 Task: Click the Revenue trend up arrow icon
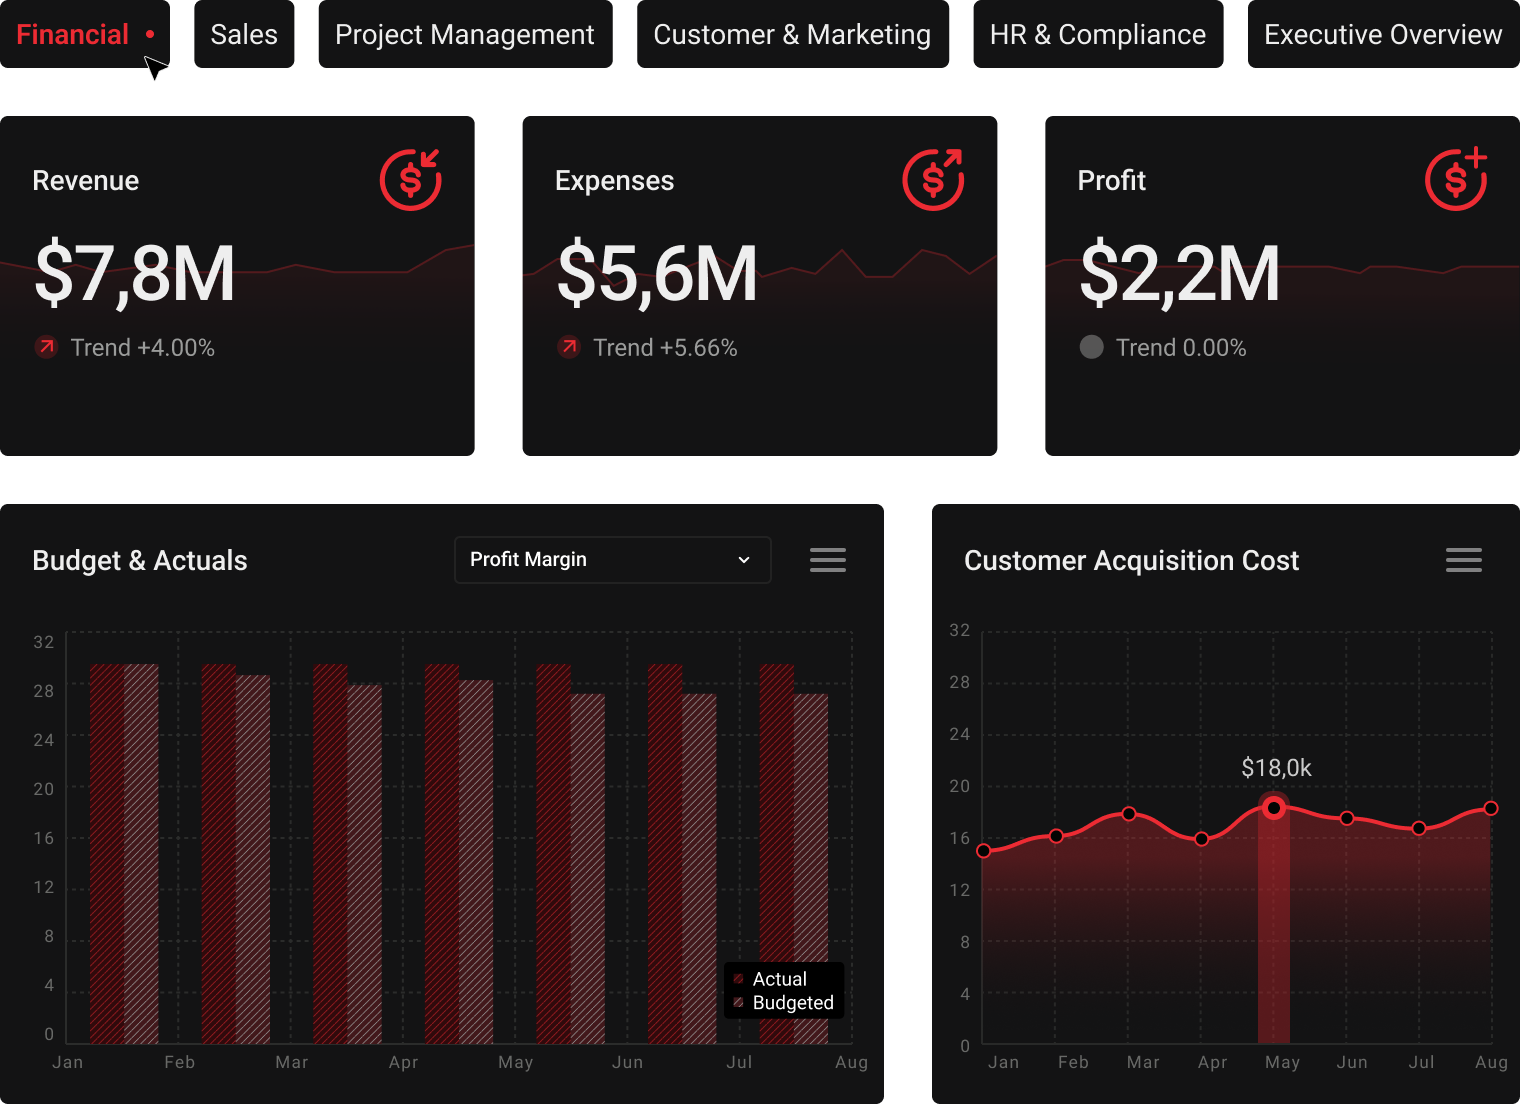tap(46, 347)
